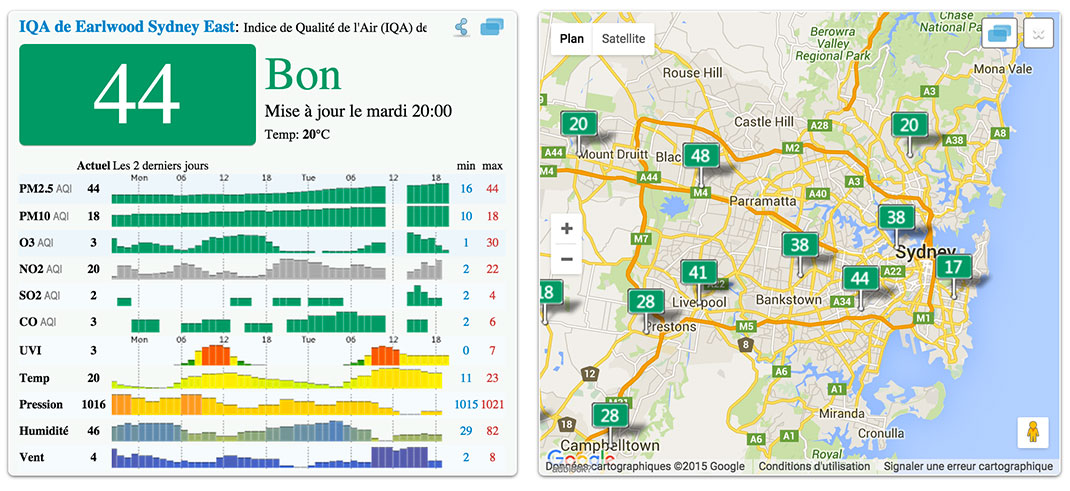Open the IQA de Earlwood Sydney East link
This screenshot has height=491, width=1070.
(x=126, y=27)
